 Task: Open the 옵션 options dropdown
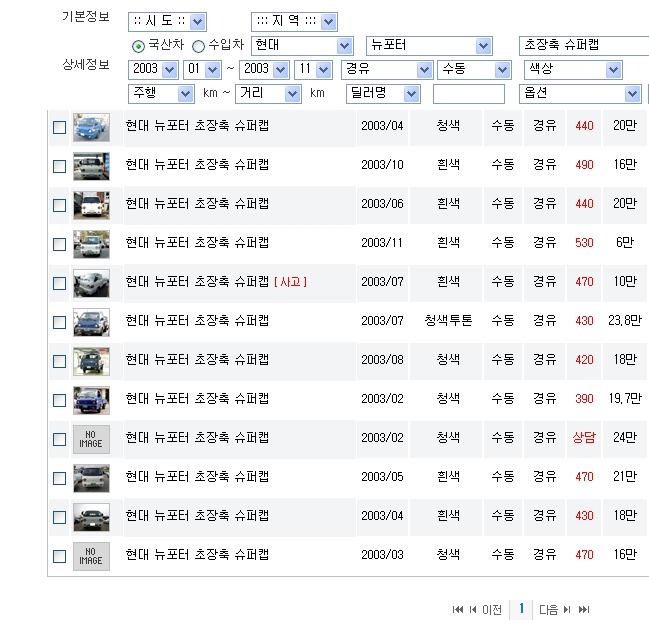580,94
